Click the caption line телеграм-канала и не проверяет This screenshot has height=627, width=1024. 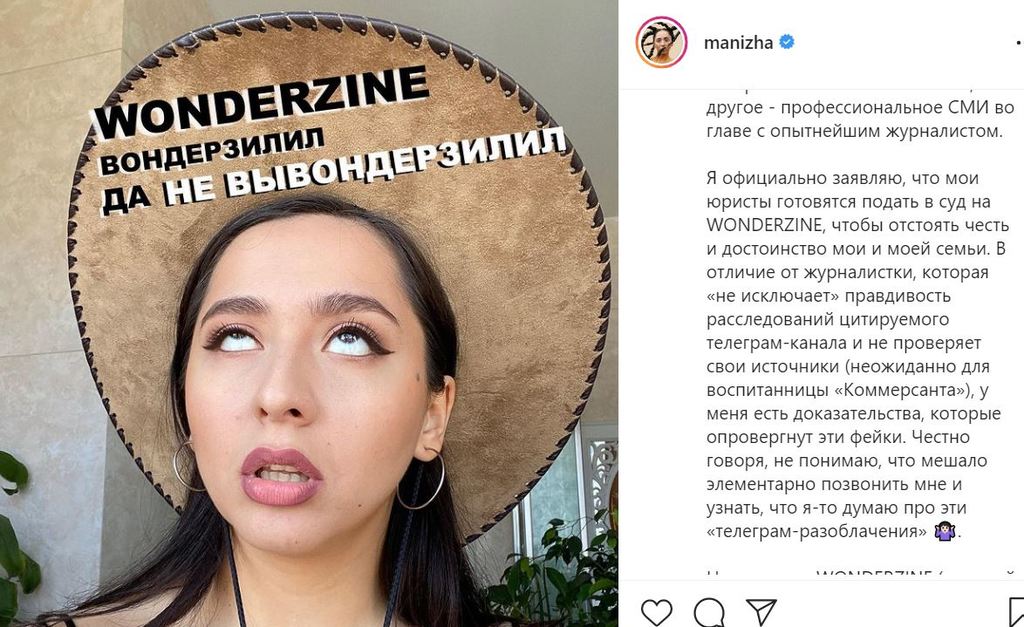[x=844, y=343]
